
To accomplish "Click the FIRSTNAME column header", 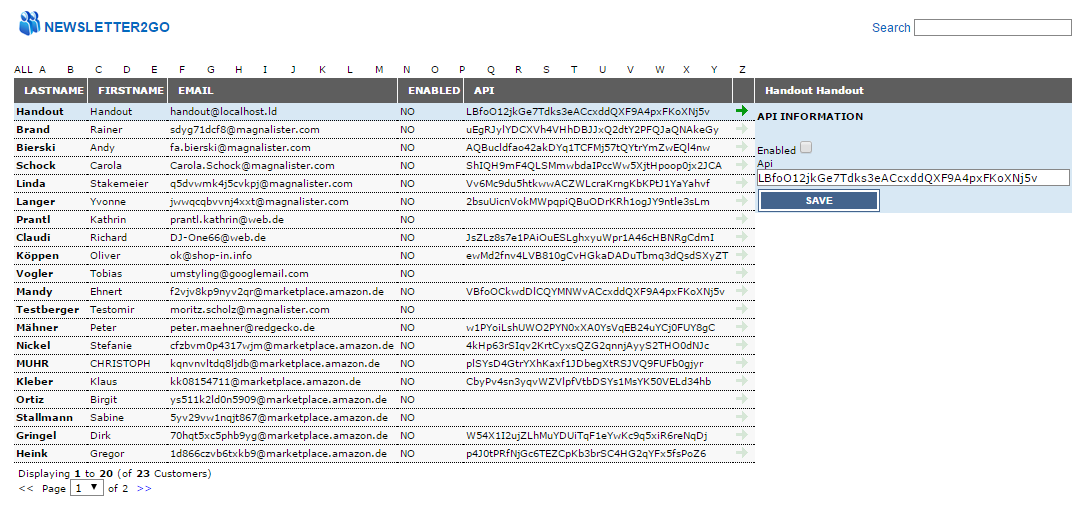I will click(131, 91).
